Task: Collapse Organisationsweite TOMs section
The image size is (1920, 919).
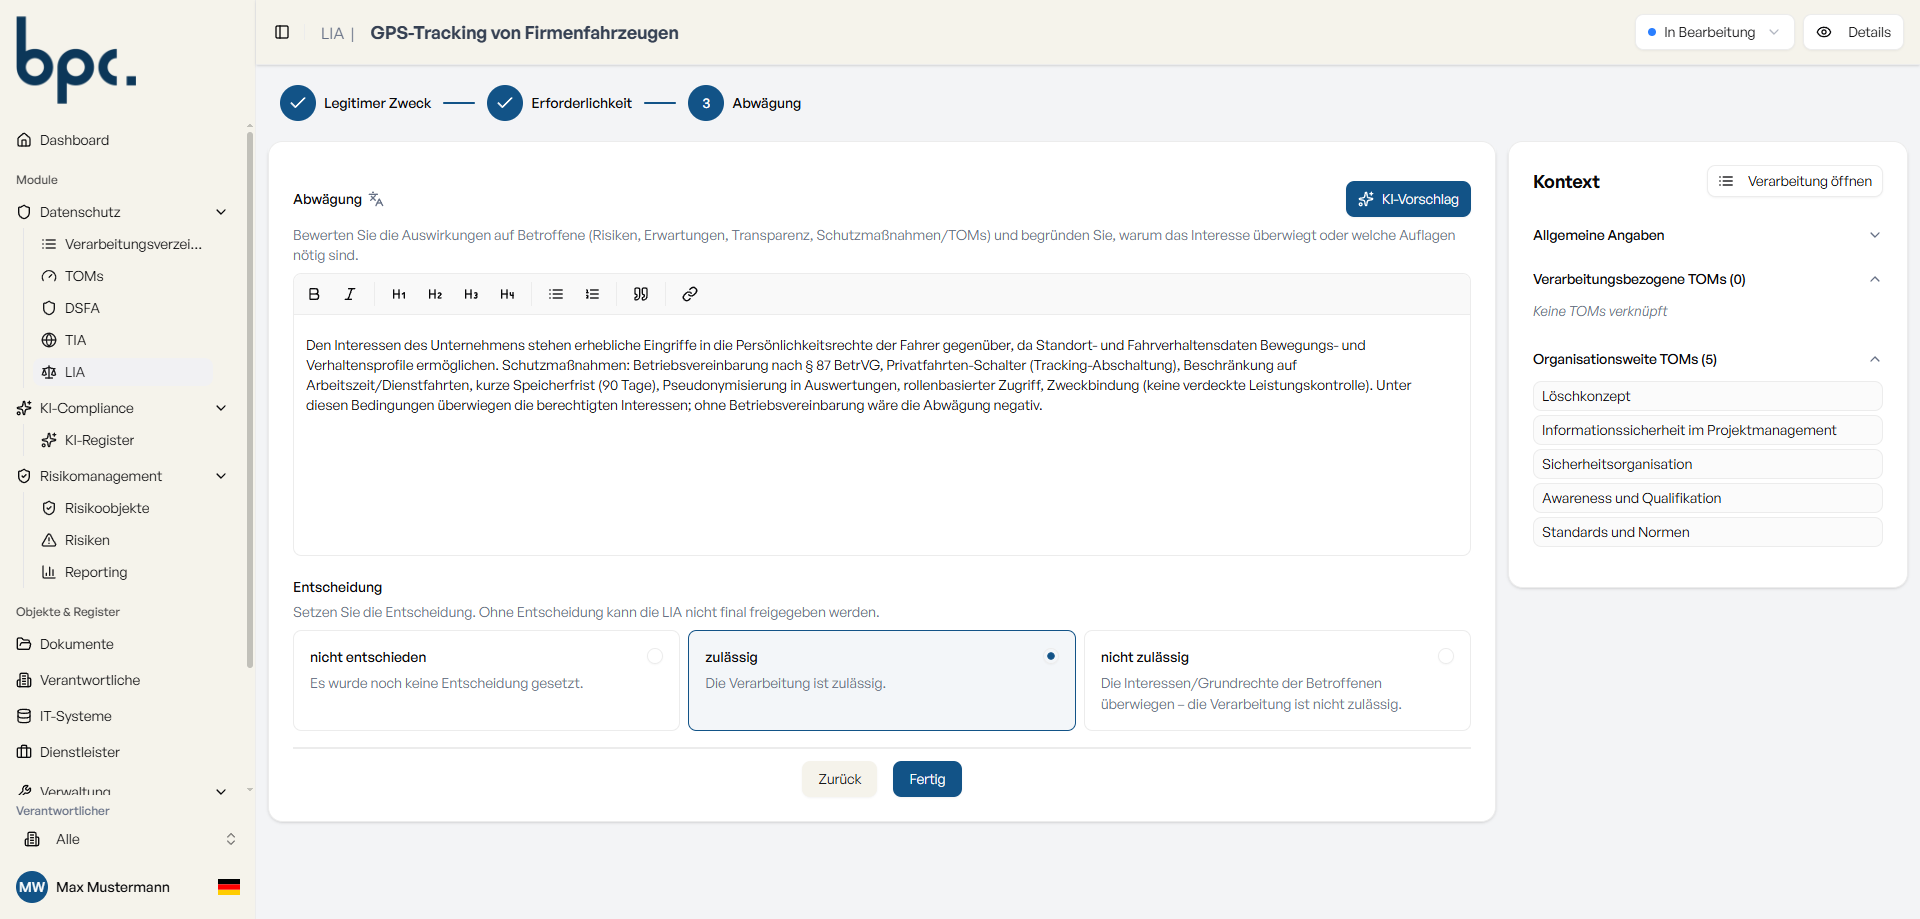Action: tap(1875, 359)
